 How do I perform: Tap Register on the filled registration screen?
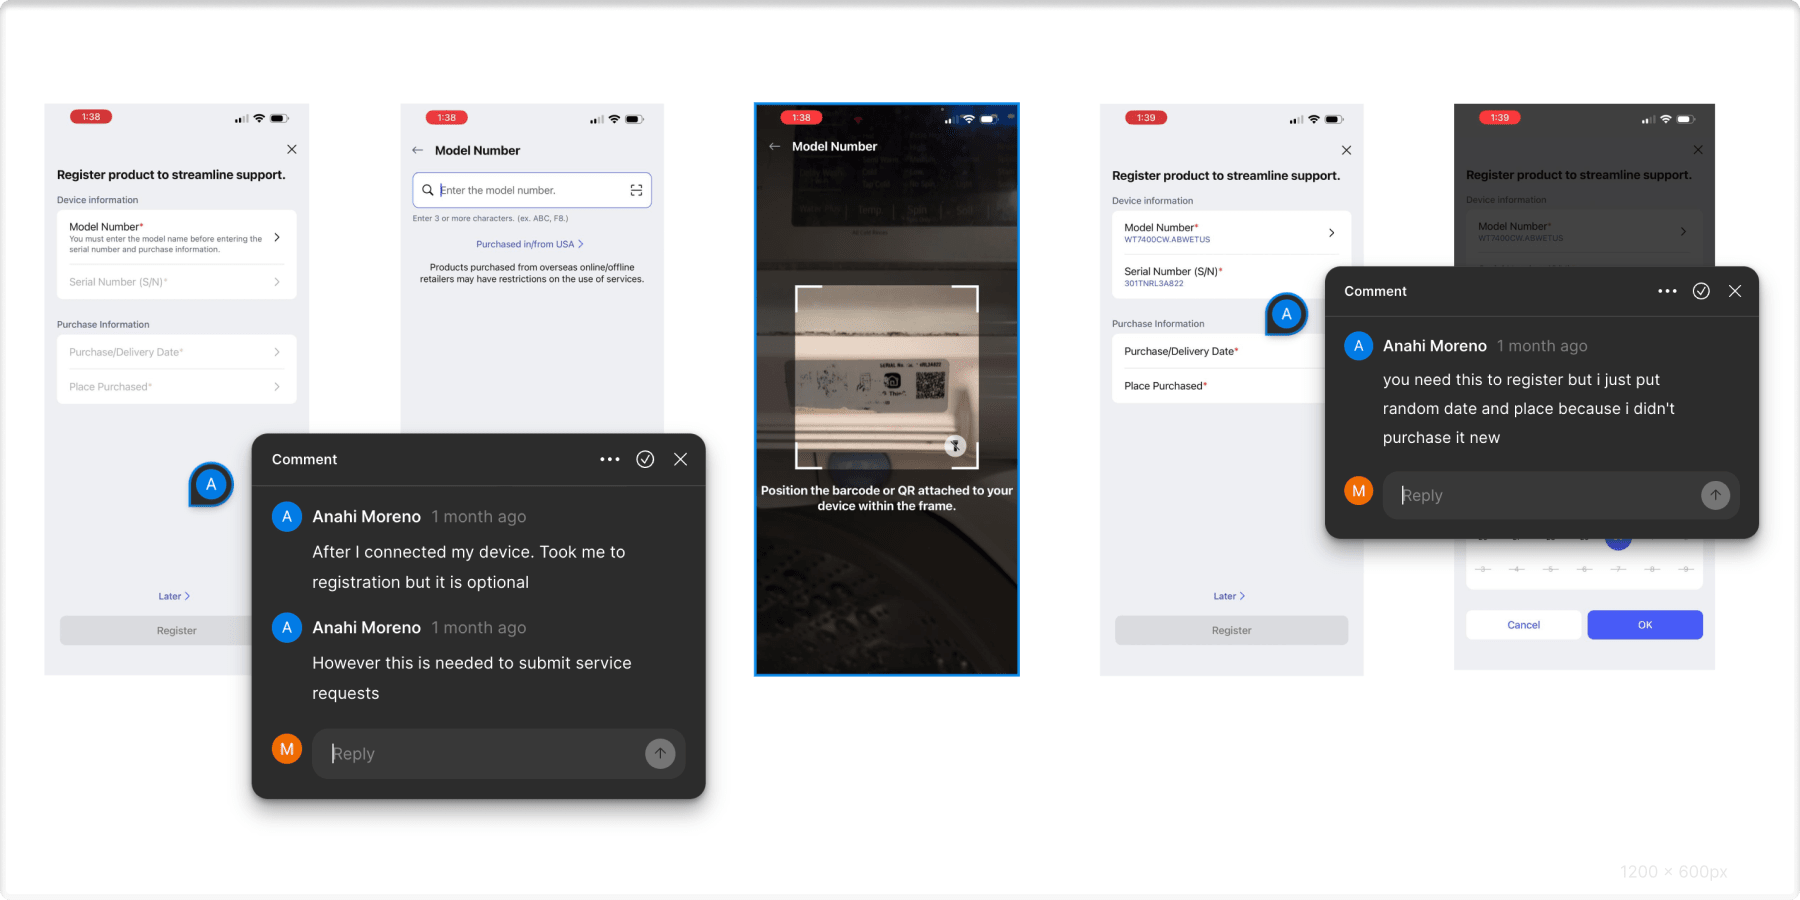[1231, 631]
